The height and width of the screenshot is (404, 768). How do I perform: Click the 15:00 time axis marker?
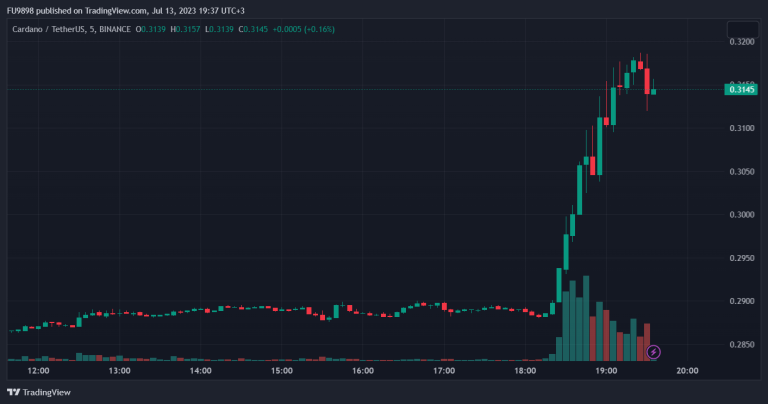coord(282,370)
